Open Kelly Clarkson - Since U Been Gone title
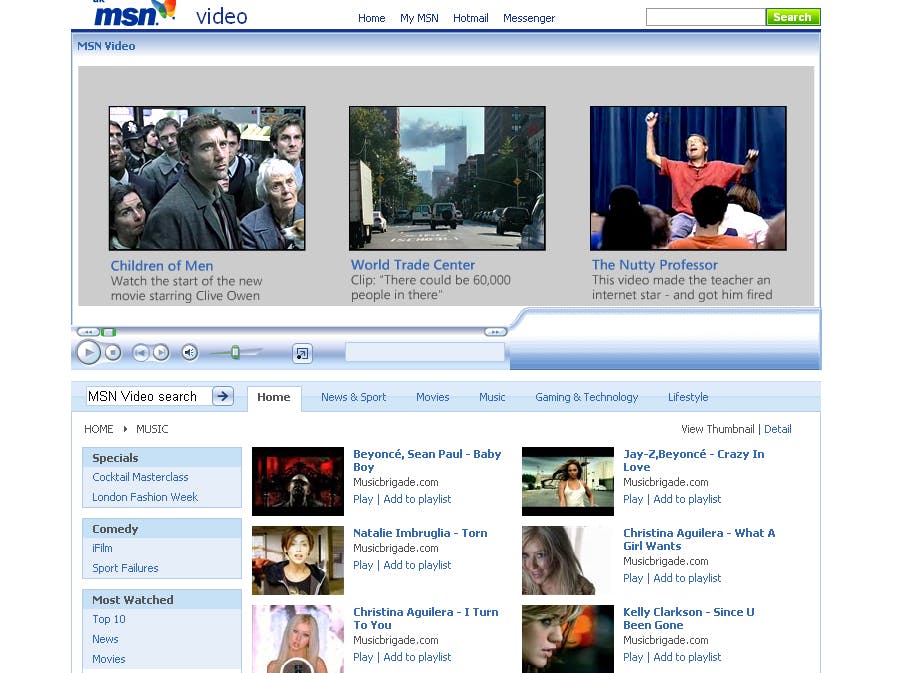 [689, 619]
